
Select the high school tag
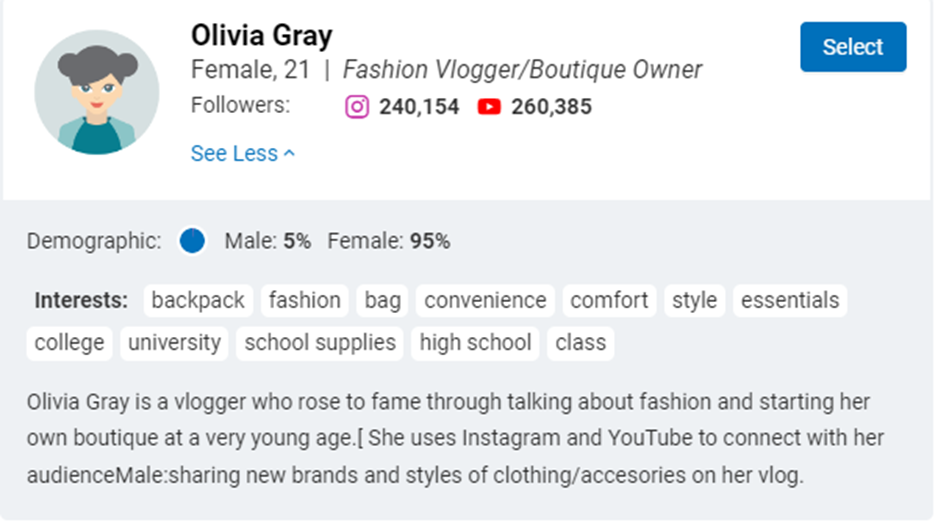475,343
